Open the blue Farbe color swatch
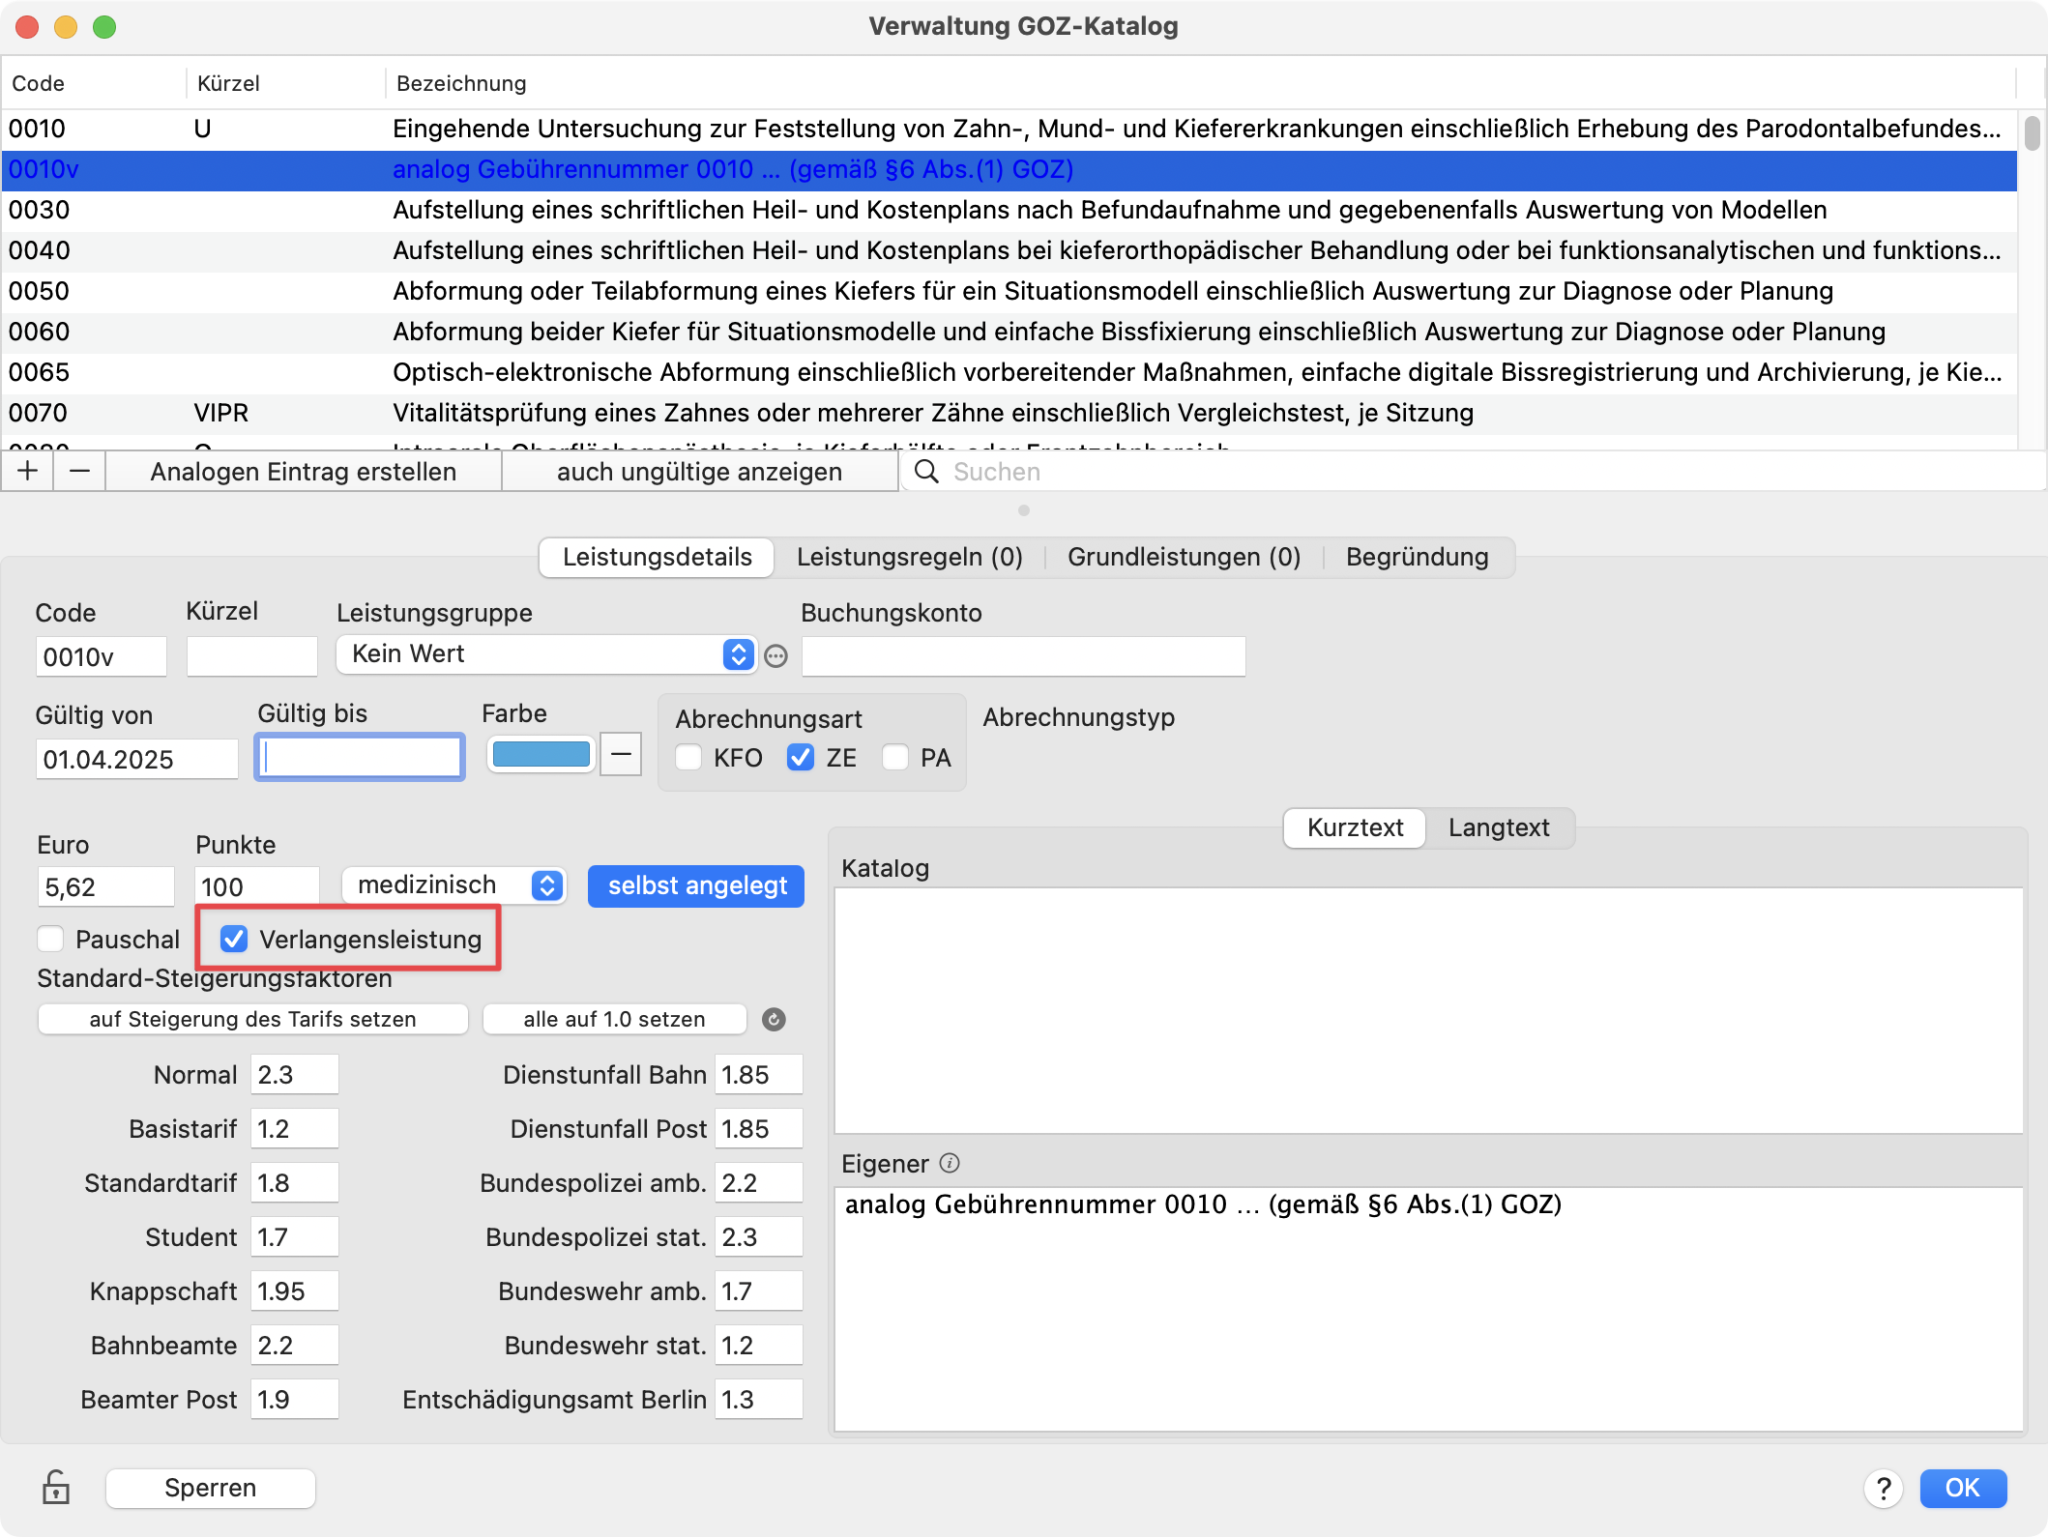Image resolution: width=2048 pixels, height=1537 pixels. click(x=541, y=755)
